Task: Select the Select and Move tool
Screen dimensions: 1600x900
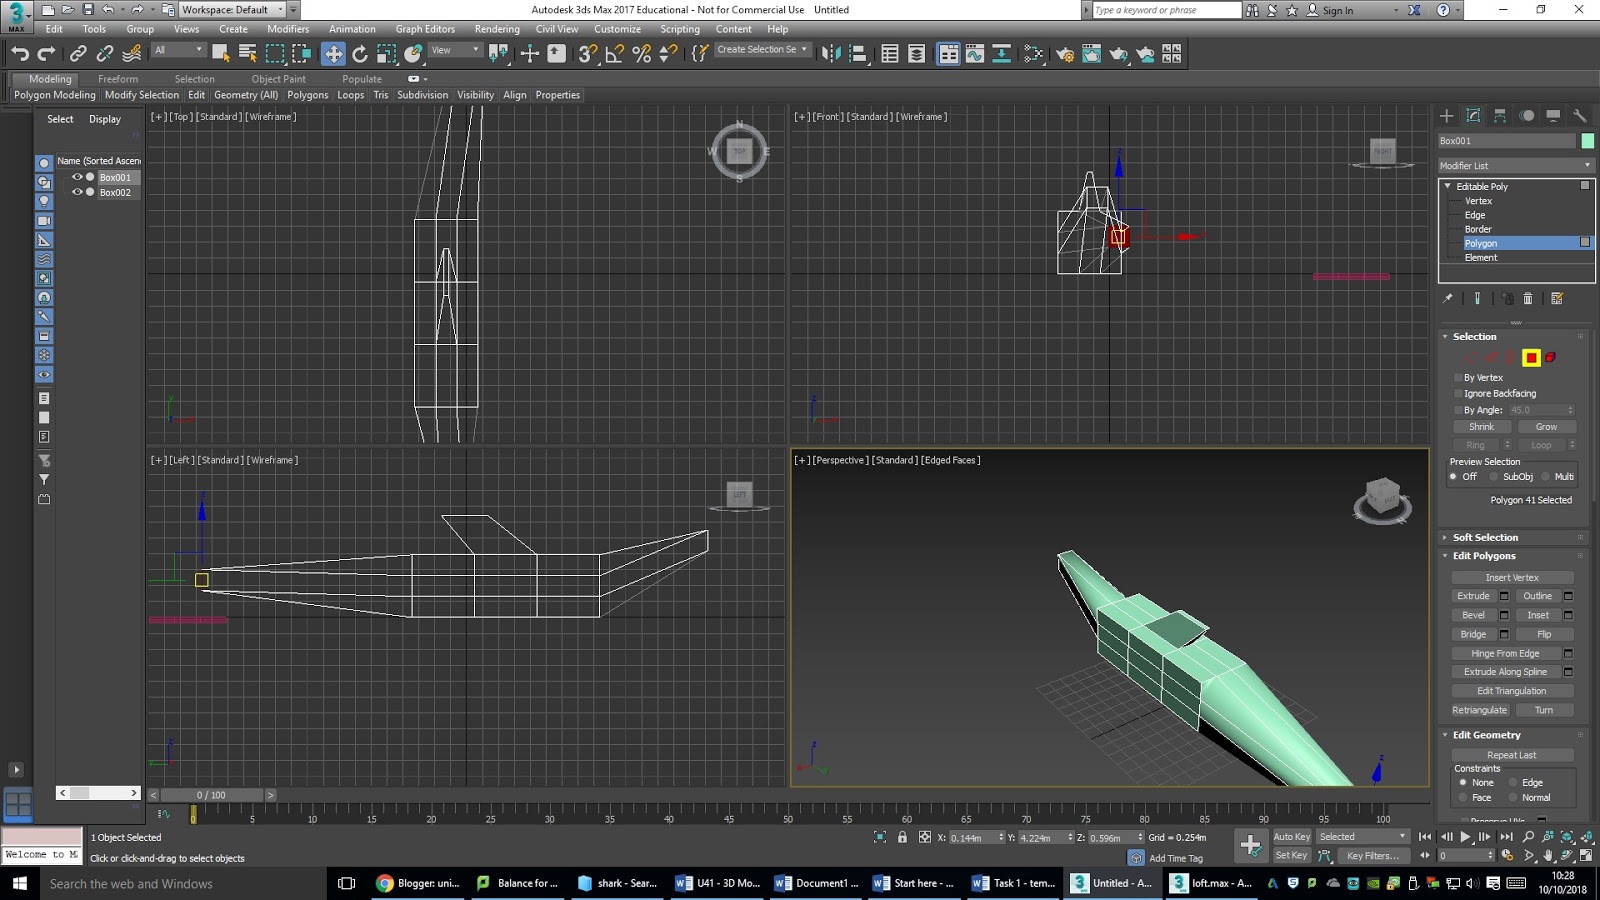Action: click(333, 54)
